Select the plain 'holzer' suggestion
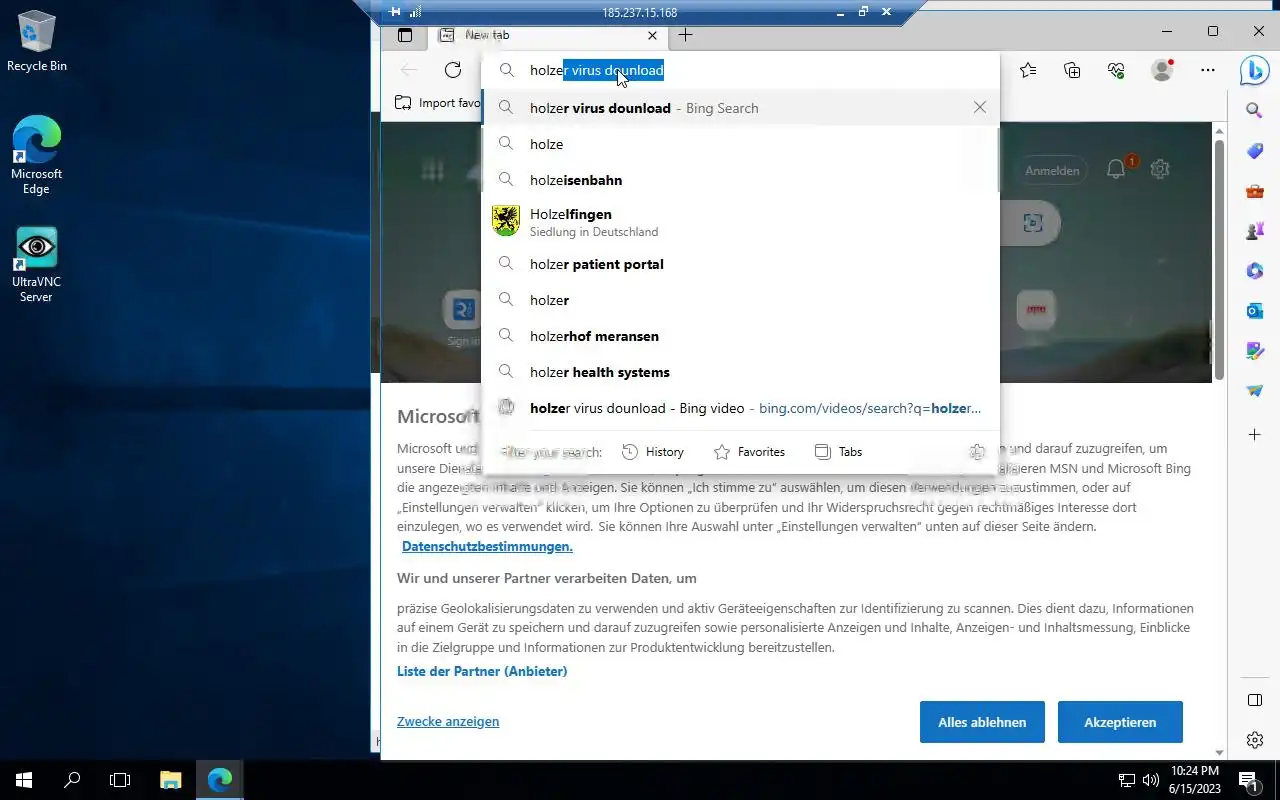Screen dimensions: 1280x800 click(740, 300)
